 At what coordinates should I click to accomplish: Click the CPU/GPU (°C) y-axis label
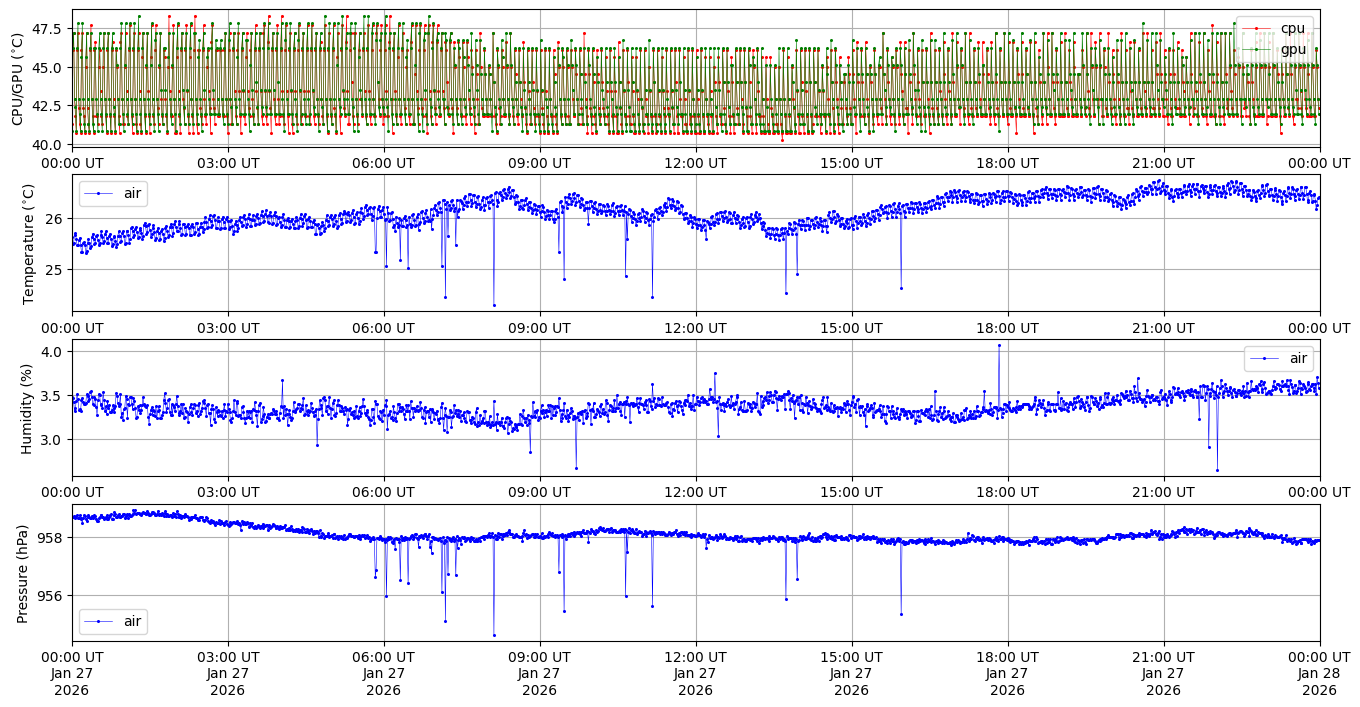point(17,79)
